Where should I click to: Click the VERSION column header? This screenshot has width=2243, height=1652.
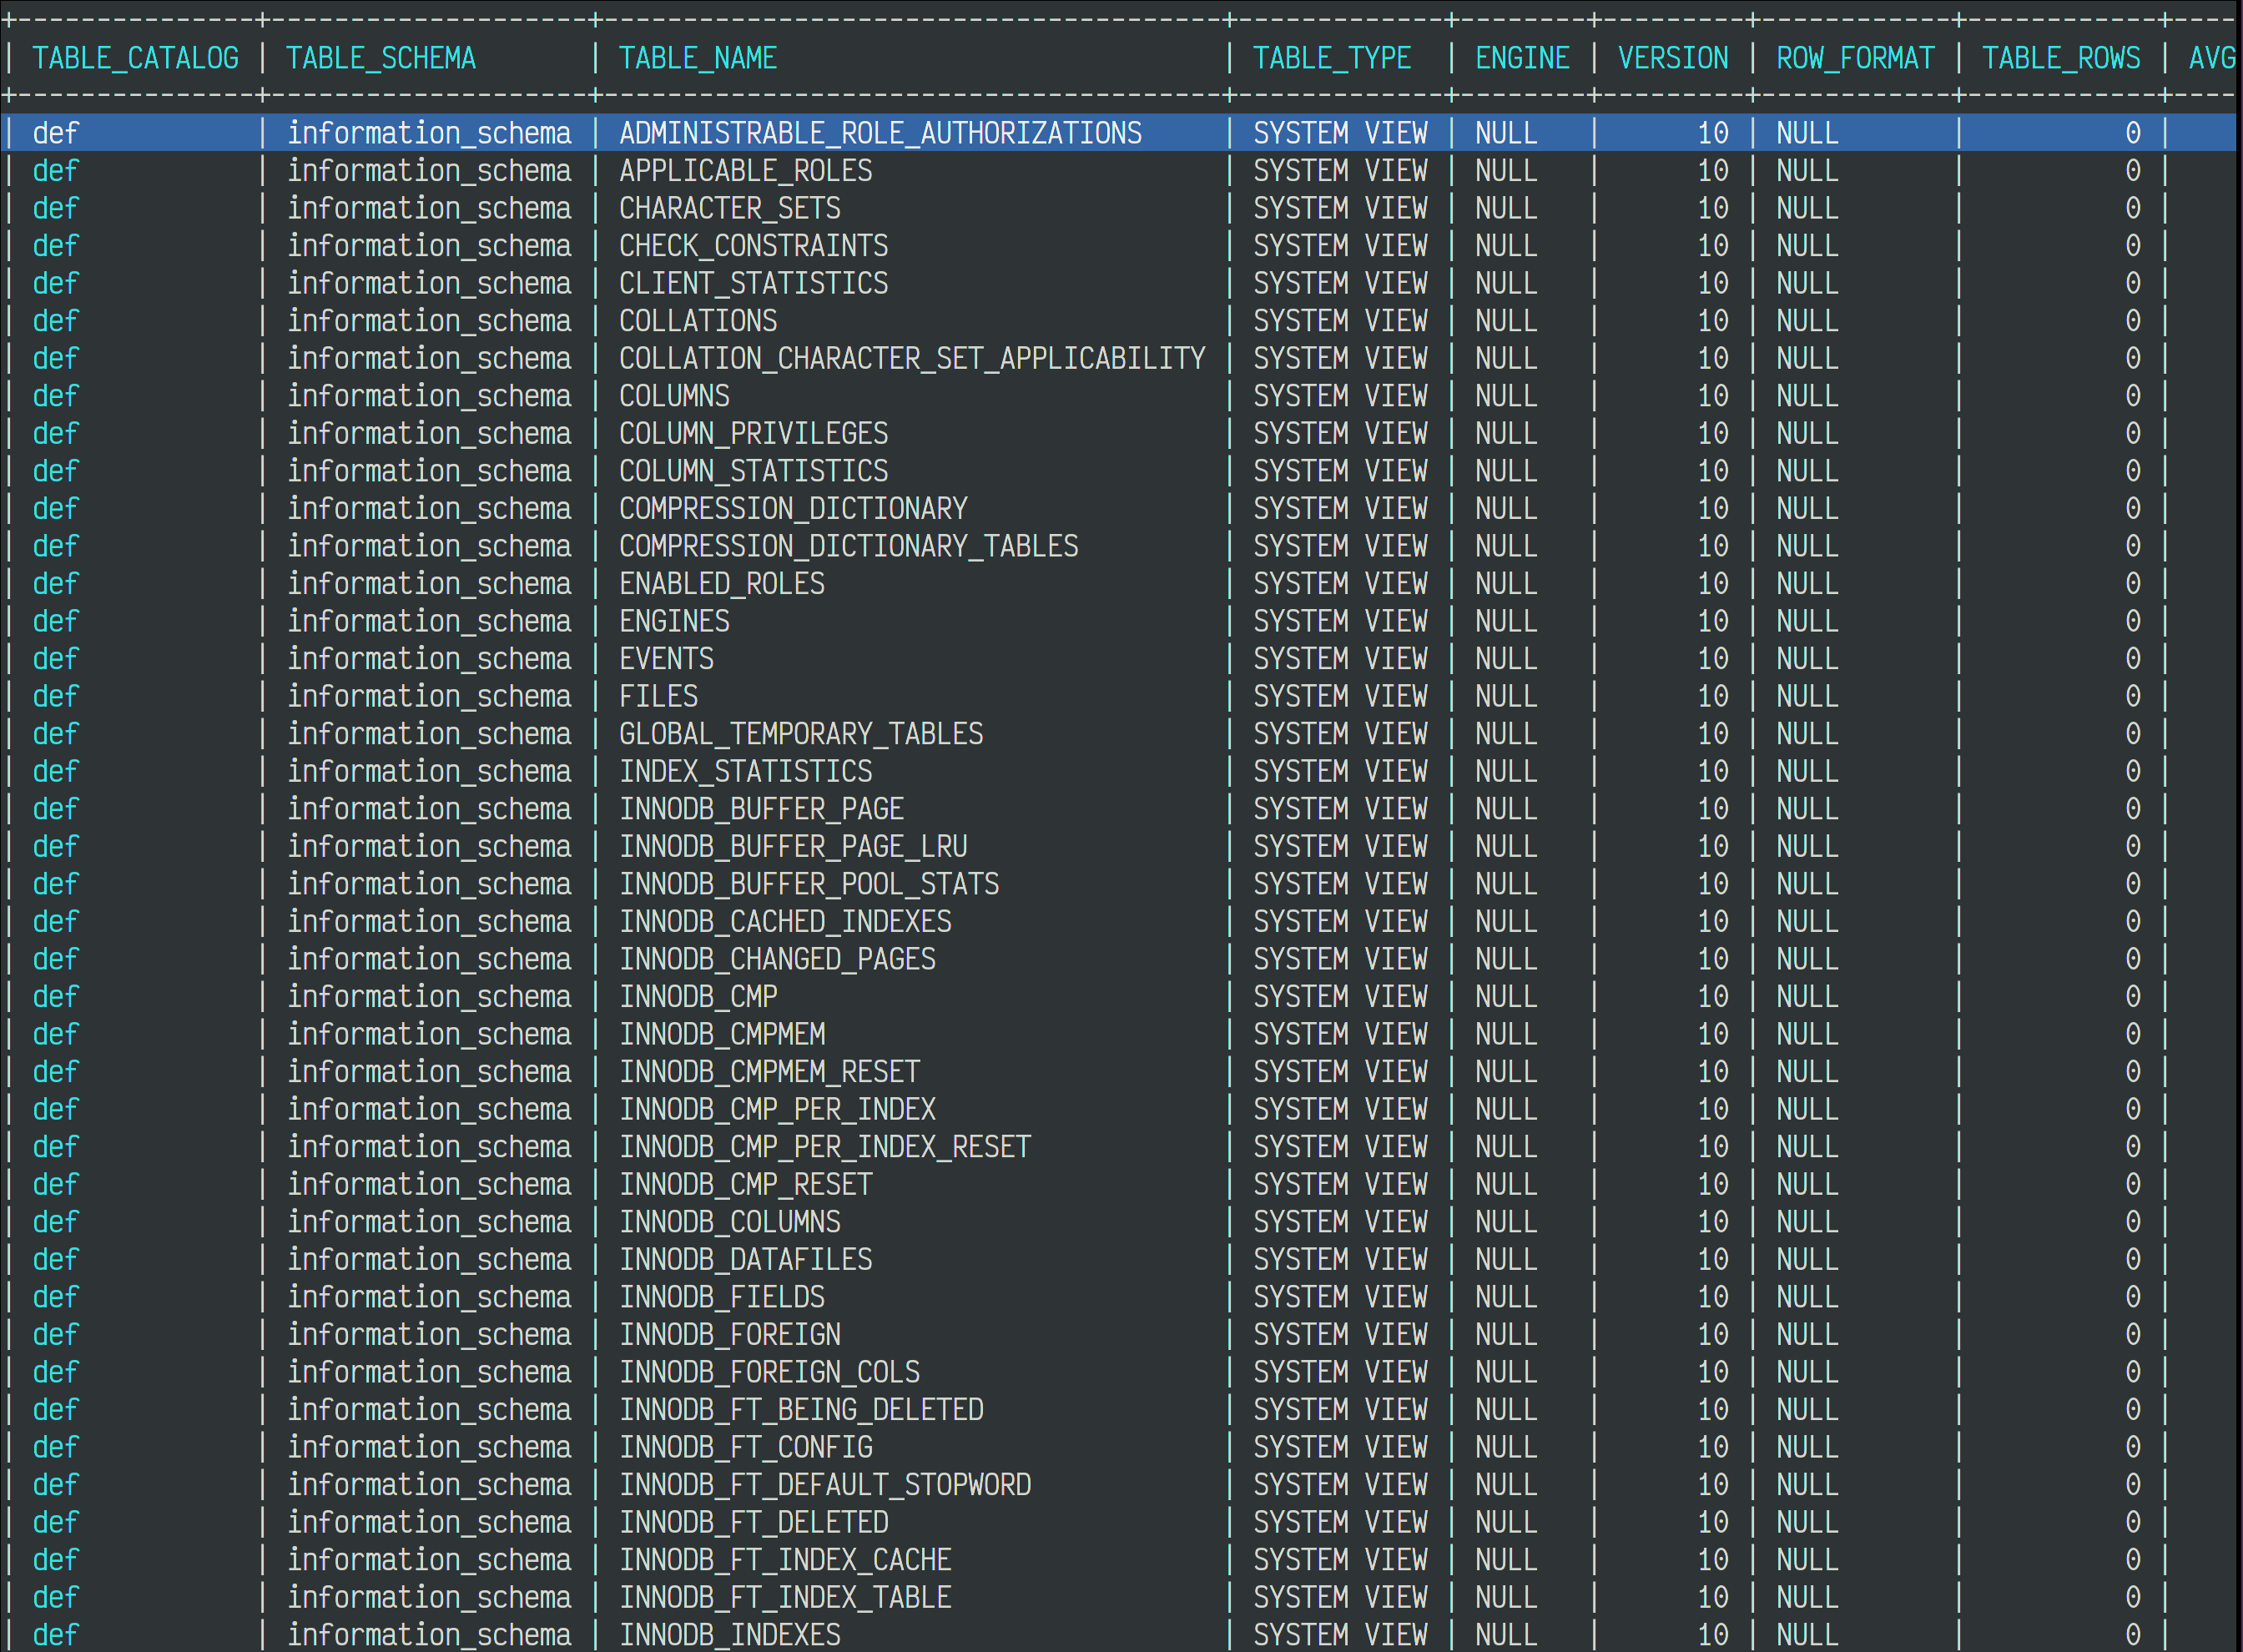click(x=1671, y=57)
